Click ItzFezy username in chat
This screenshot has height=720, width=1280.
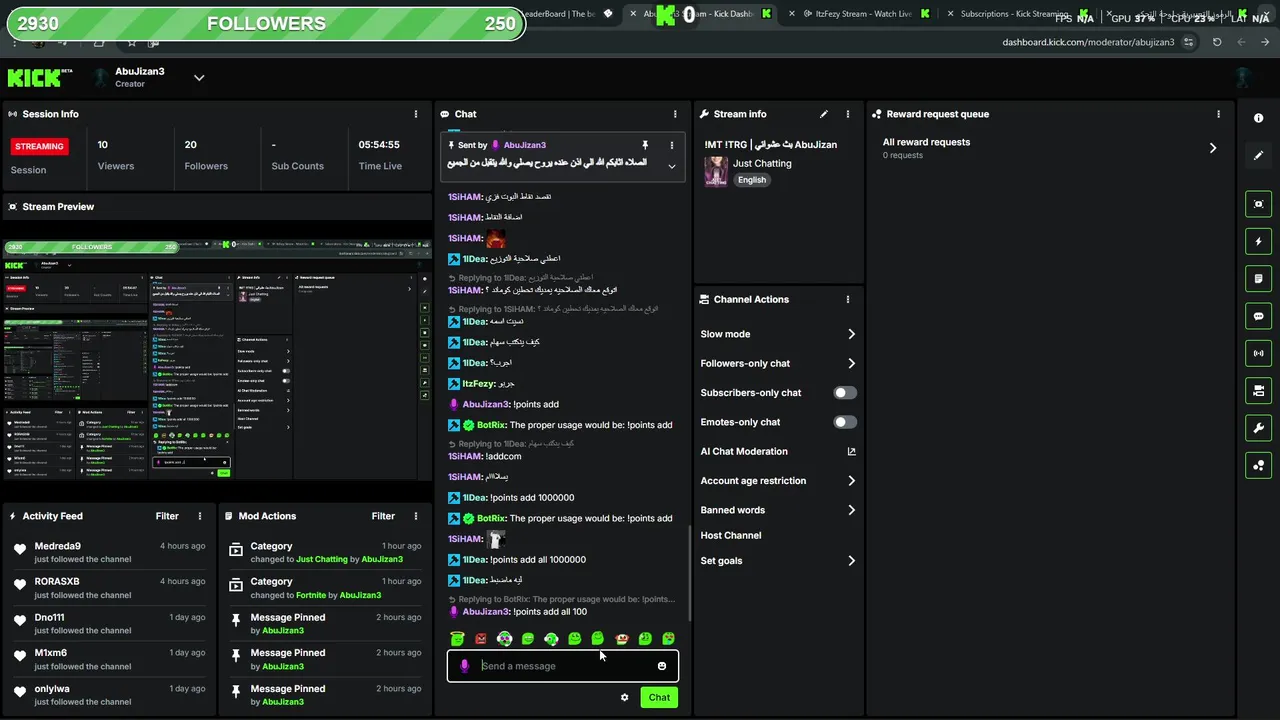coord(478,384)
